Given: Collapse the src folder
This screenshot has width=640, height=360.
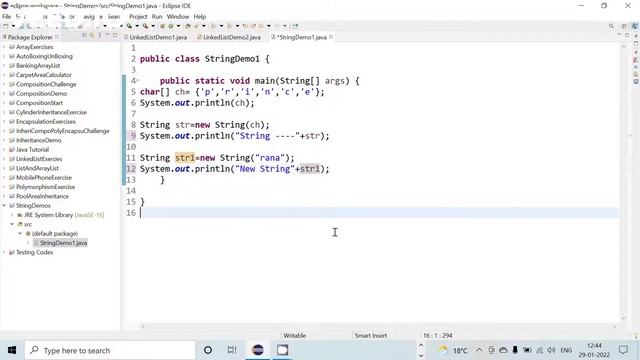Looking at the screenshot, I should click(x=12, y=224).
